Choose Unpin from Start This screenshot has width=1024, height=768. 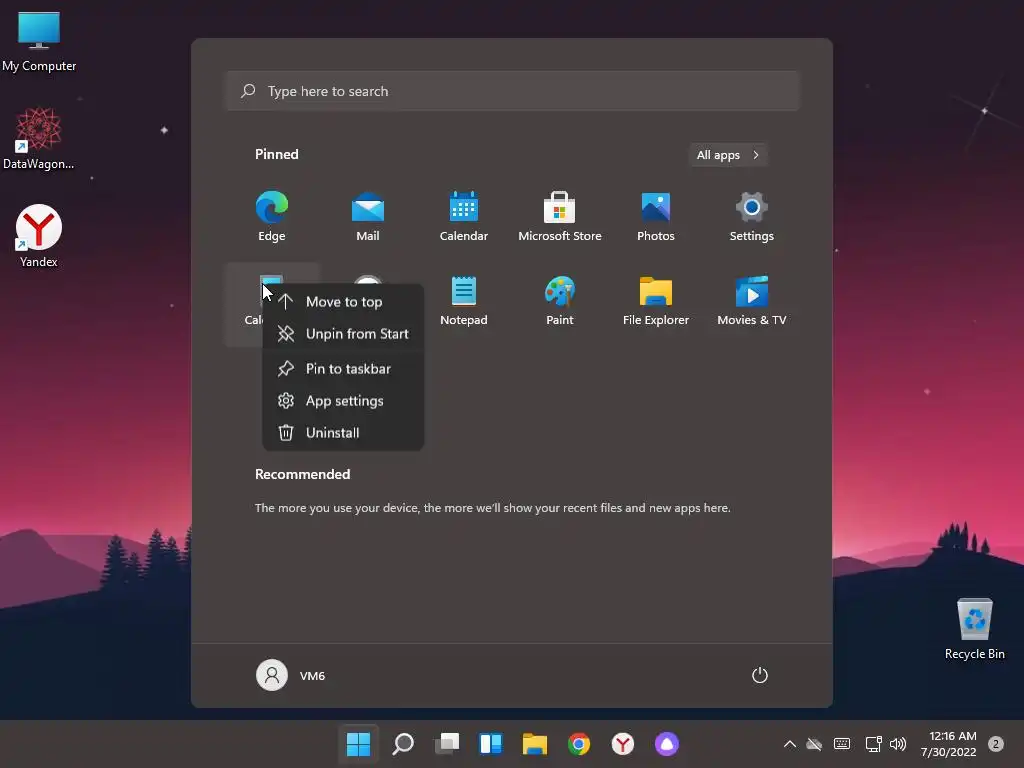(344, 334)
